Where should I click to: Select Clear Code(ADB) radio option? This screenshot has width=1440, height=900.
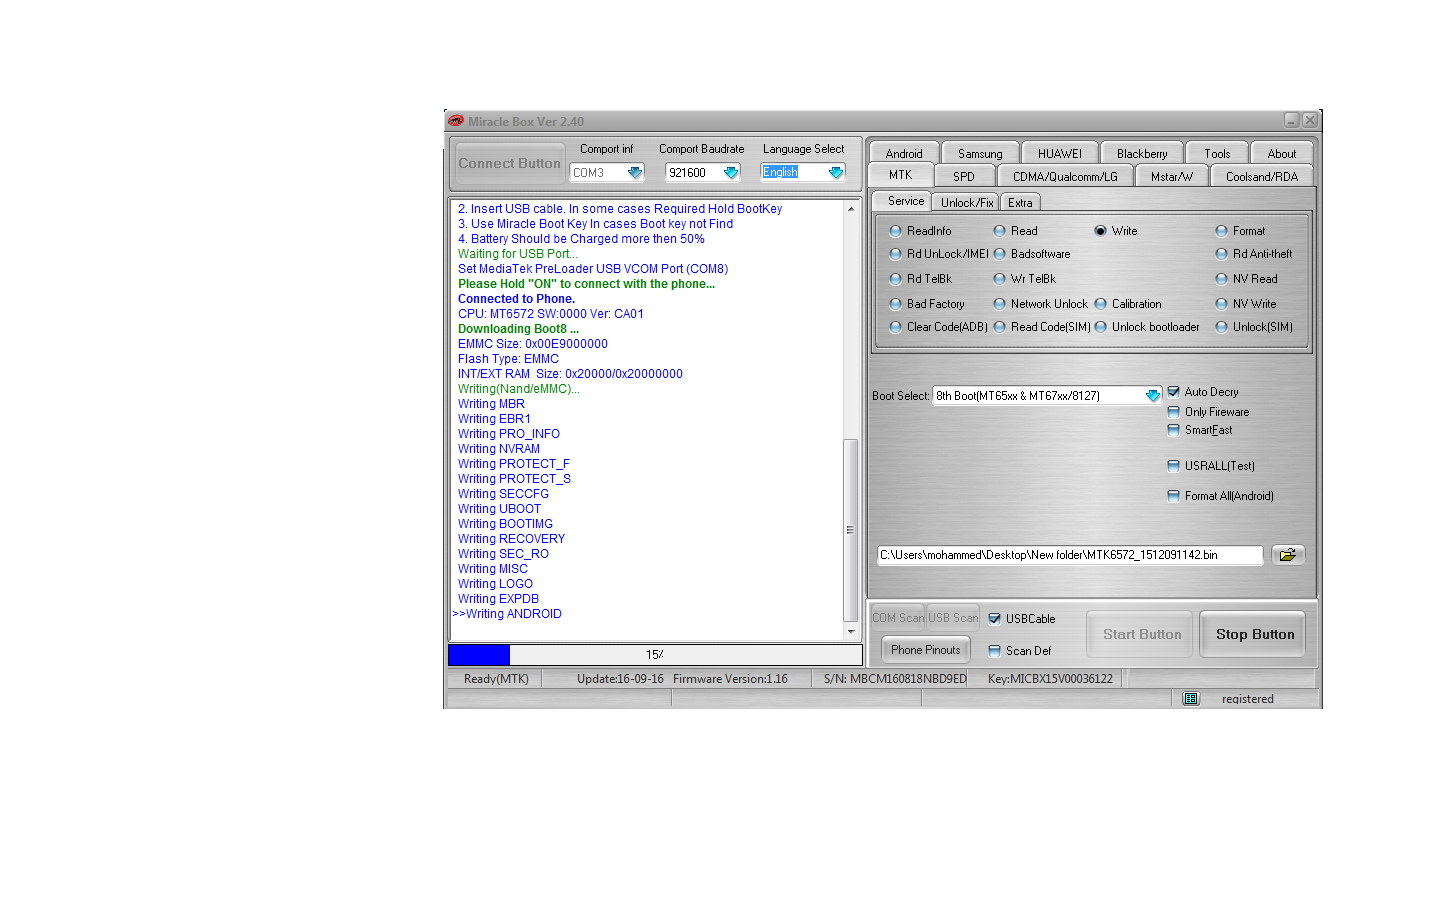point(895,327)
